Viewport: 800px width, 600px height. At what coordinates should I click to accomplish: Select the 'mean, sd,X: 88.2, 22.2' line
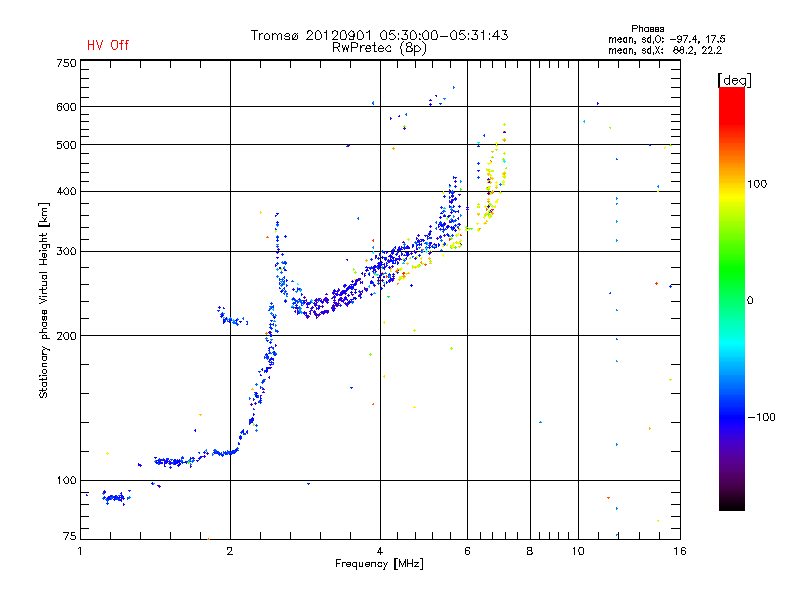click(665, 50)
